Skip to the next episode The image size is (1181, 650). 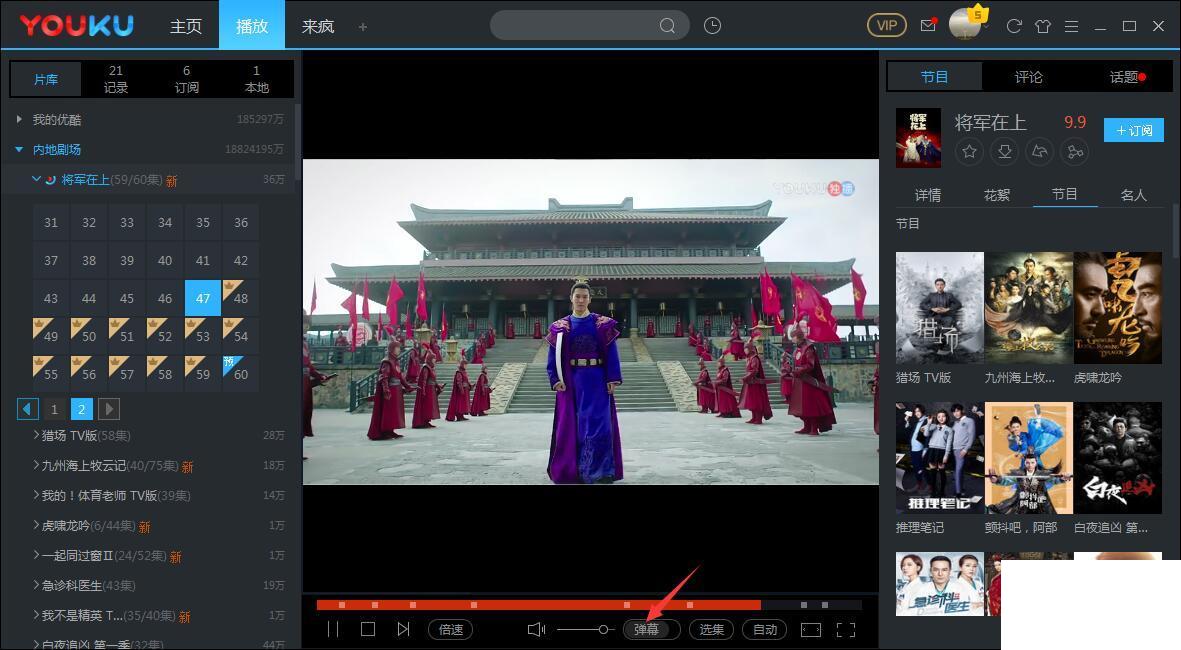(403, 629)
